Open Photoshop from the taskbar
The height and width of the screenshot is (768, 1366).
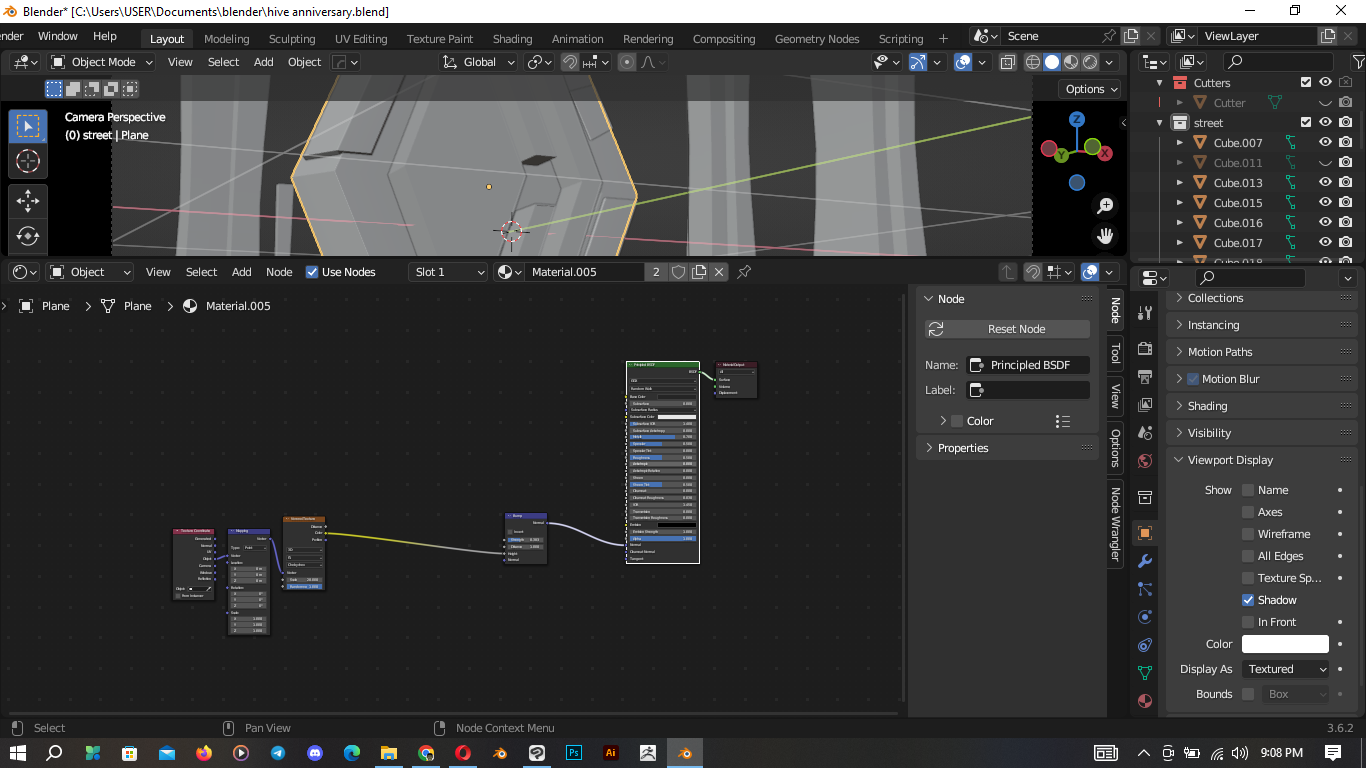[574, 753]
